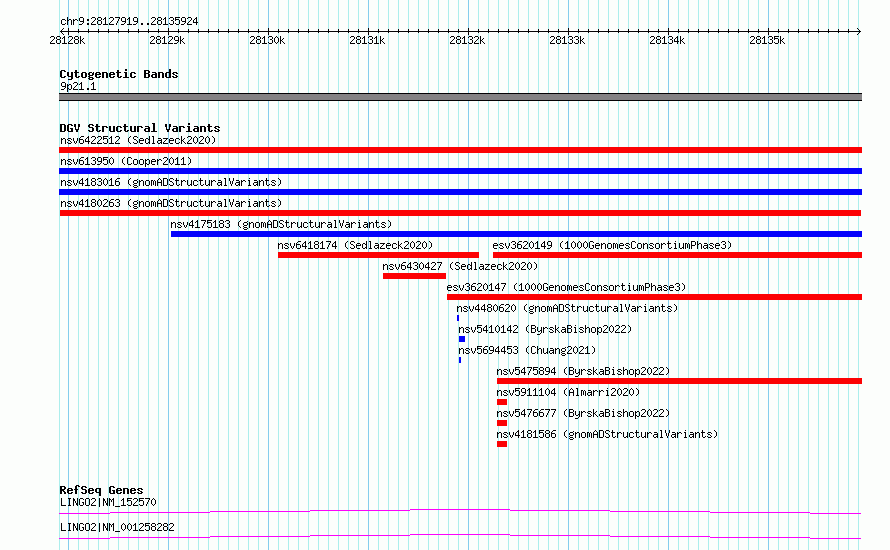Click the tiny blue nsv4480620 marker
The image size is (890, 550).
coord(458,318)
